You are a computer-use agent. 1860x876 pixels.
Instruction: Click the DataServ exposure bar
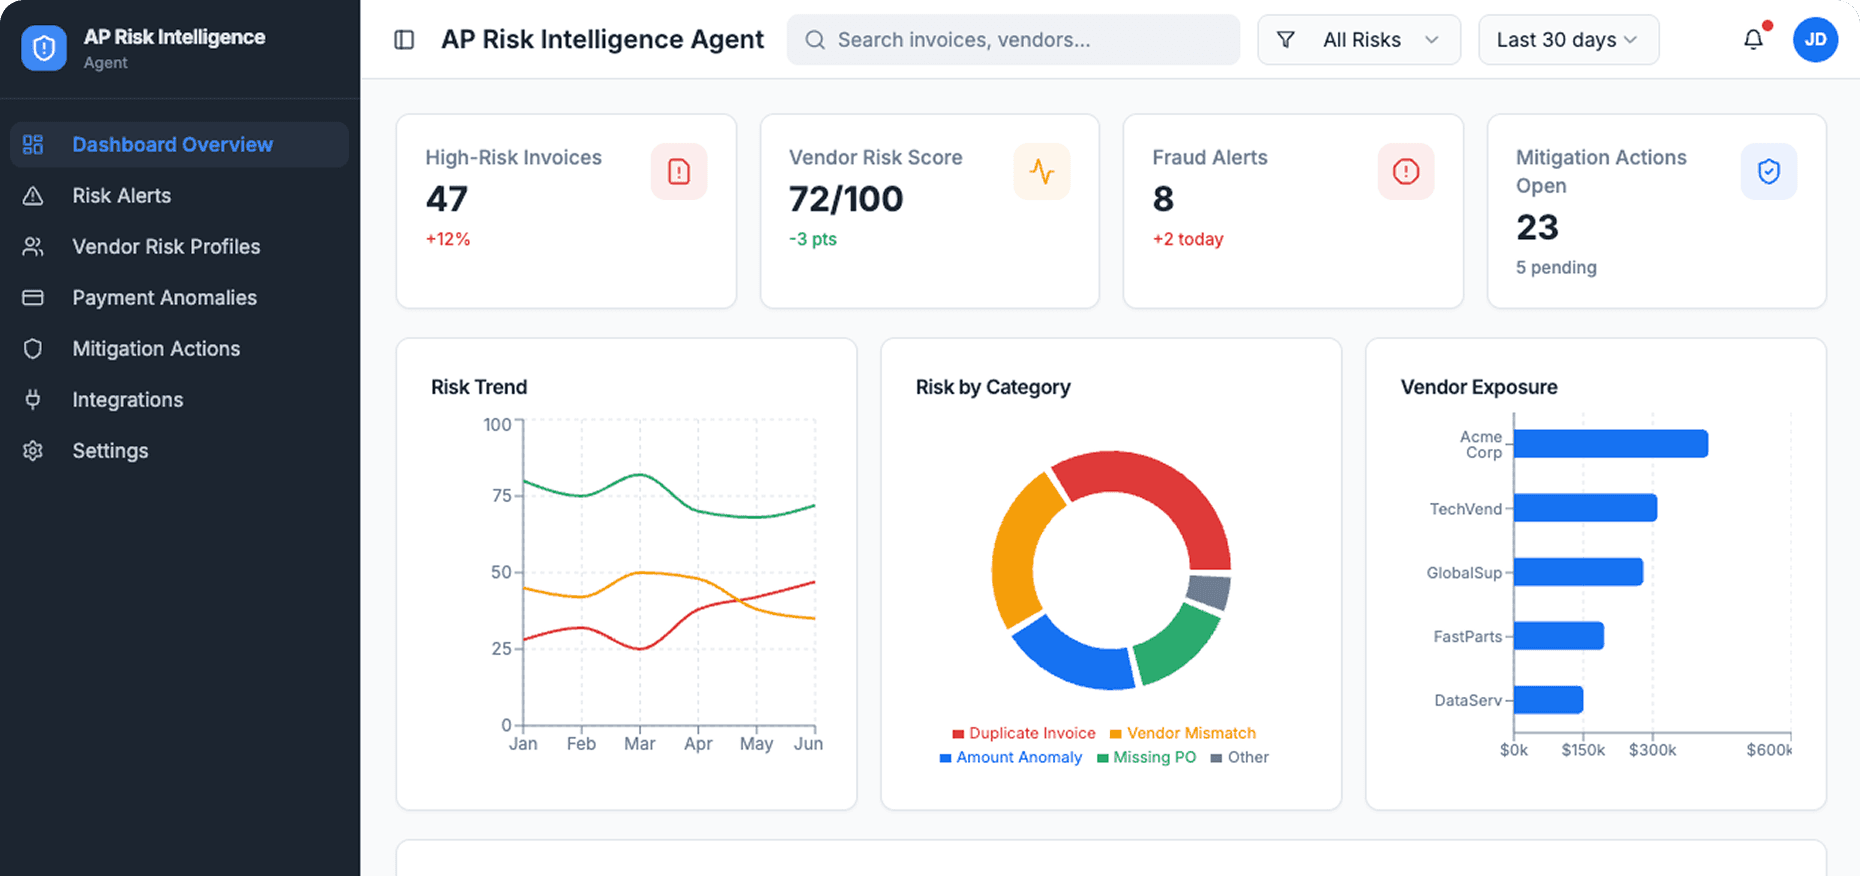point(1548,700)
